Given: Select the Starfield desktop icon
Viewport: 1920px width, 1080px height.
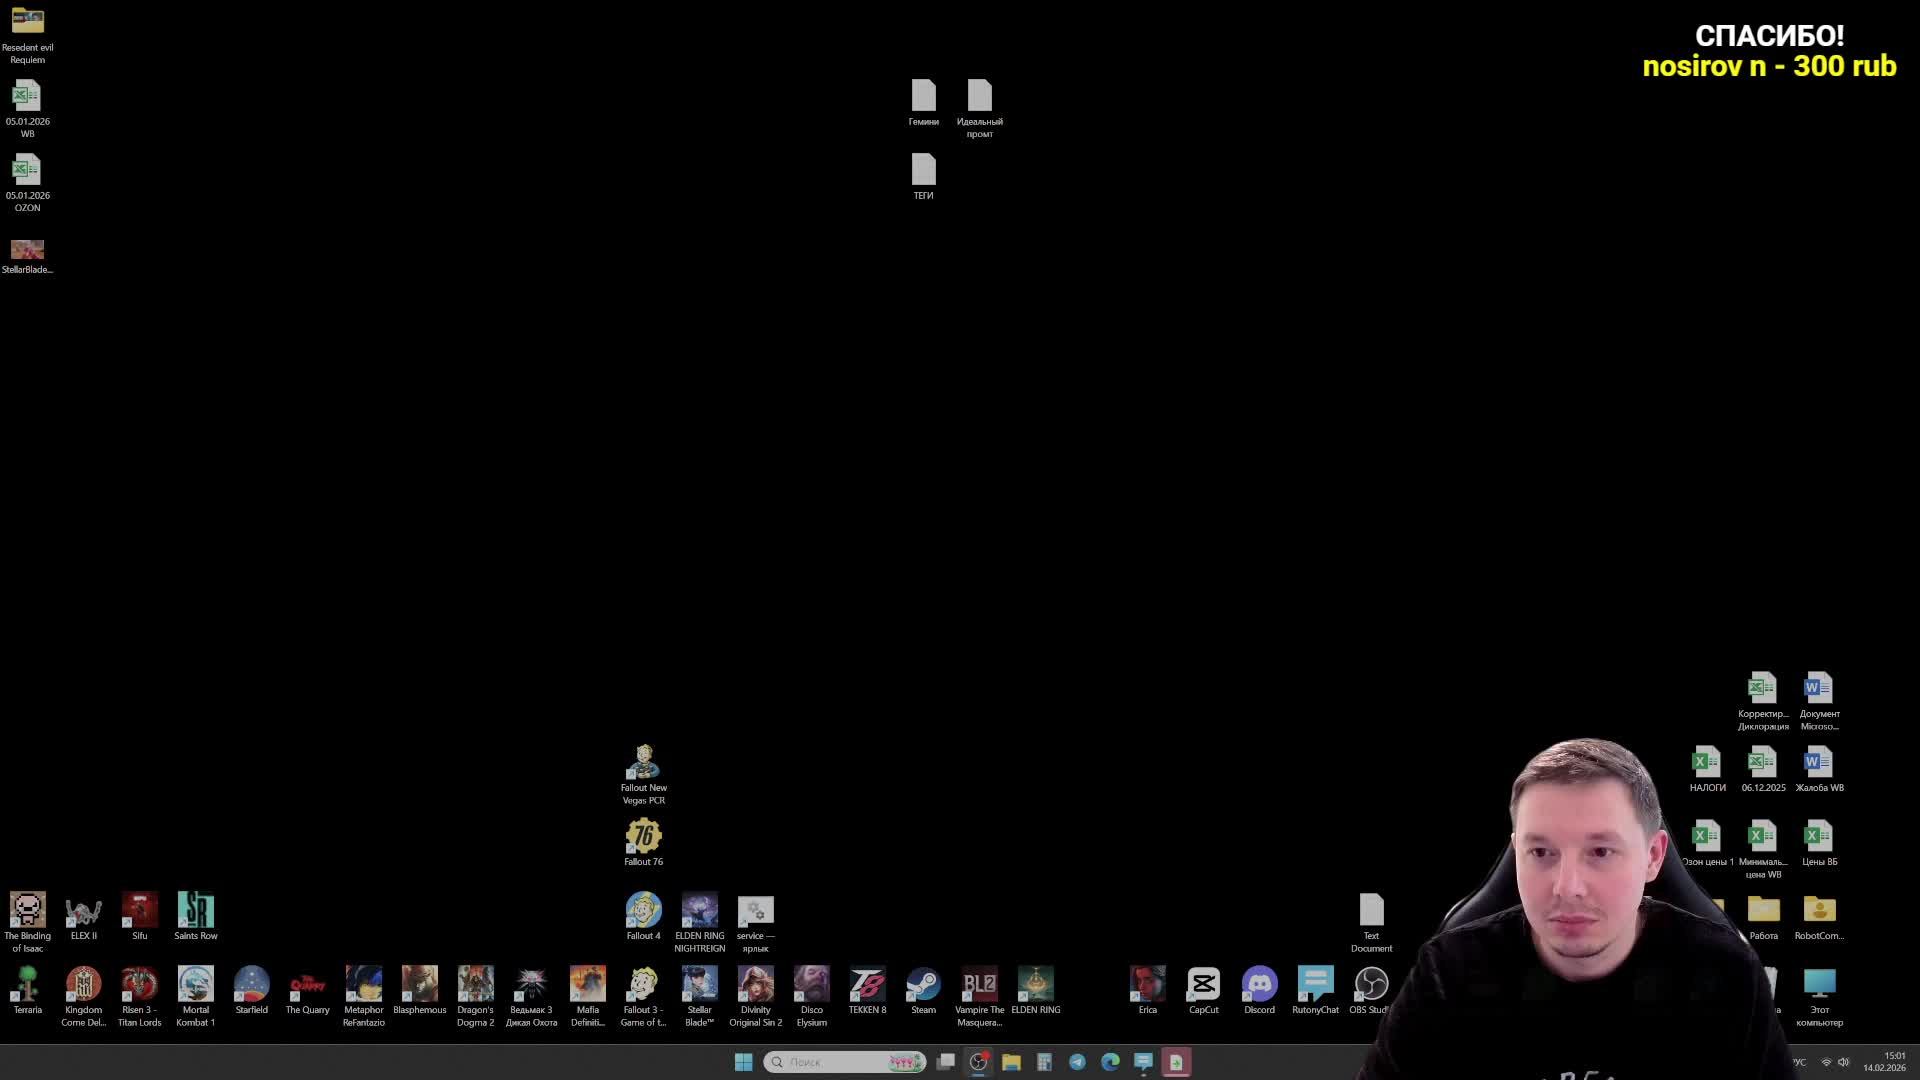Looking at the screenshot, I should click(x=251, y=985).
